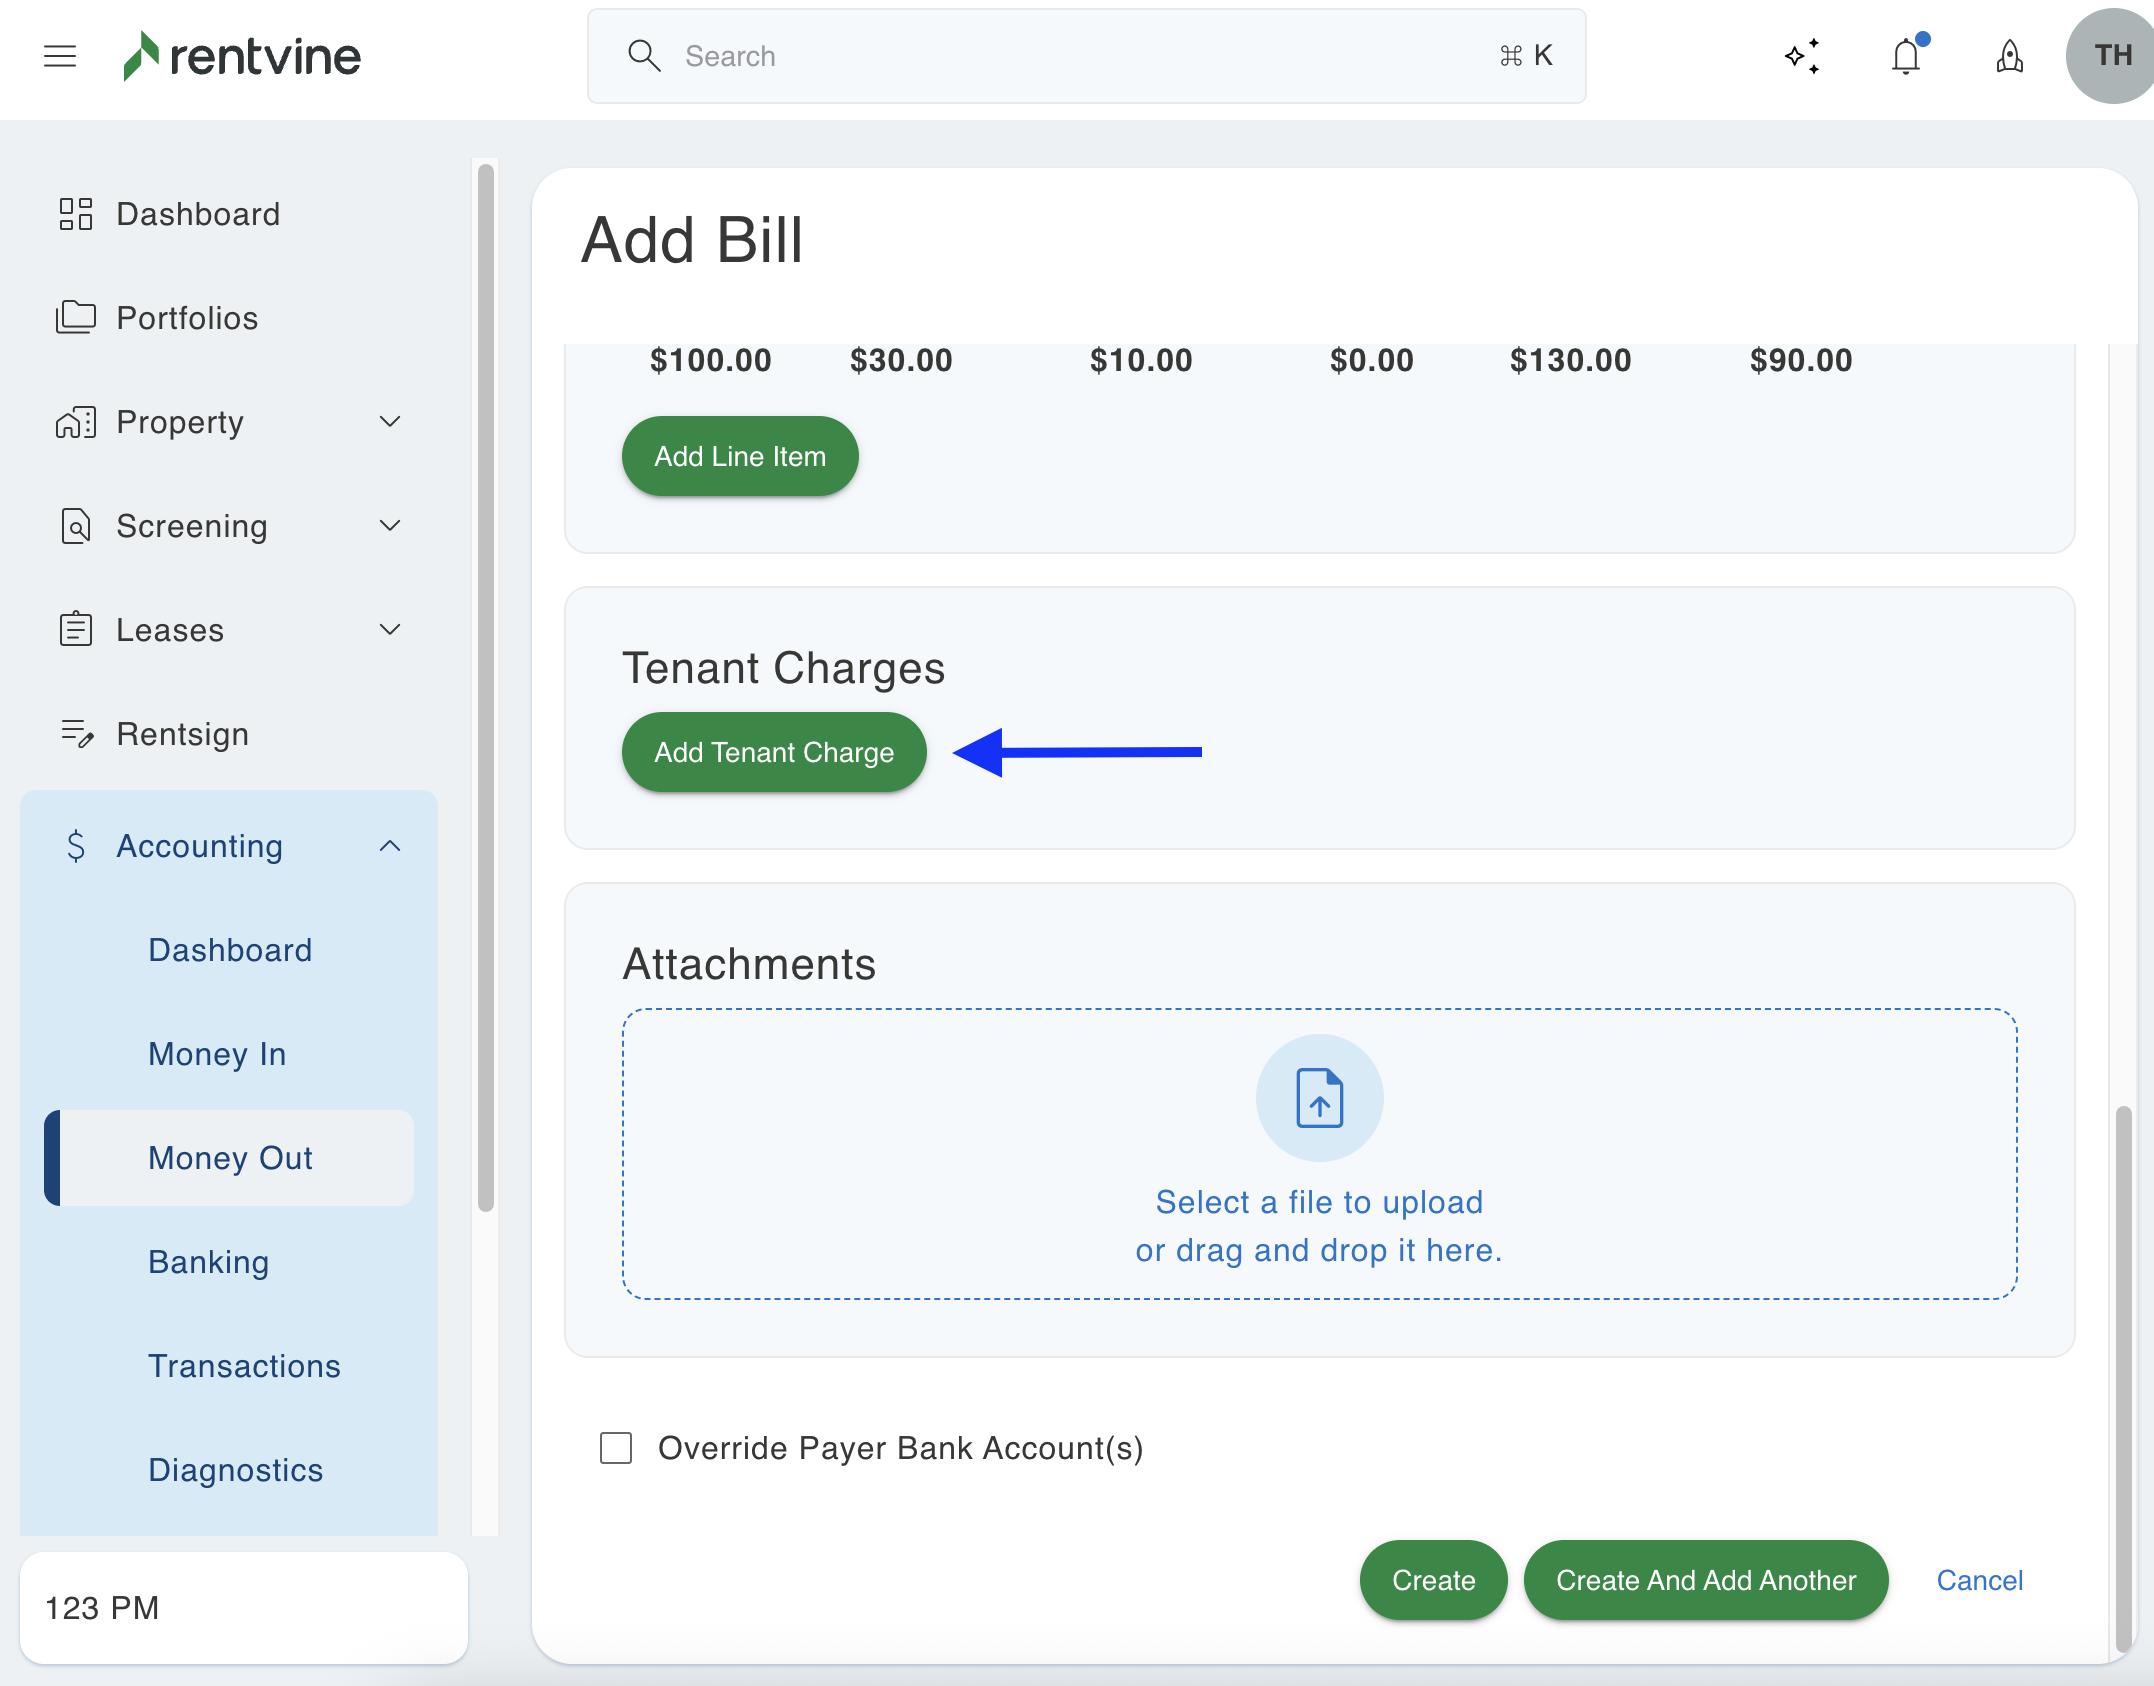Click the rocket icon in header
2154x1686 pixels.
pyautogui.click(x=2010, y=56)
